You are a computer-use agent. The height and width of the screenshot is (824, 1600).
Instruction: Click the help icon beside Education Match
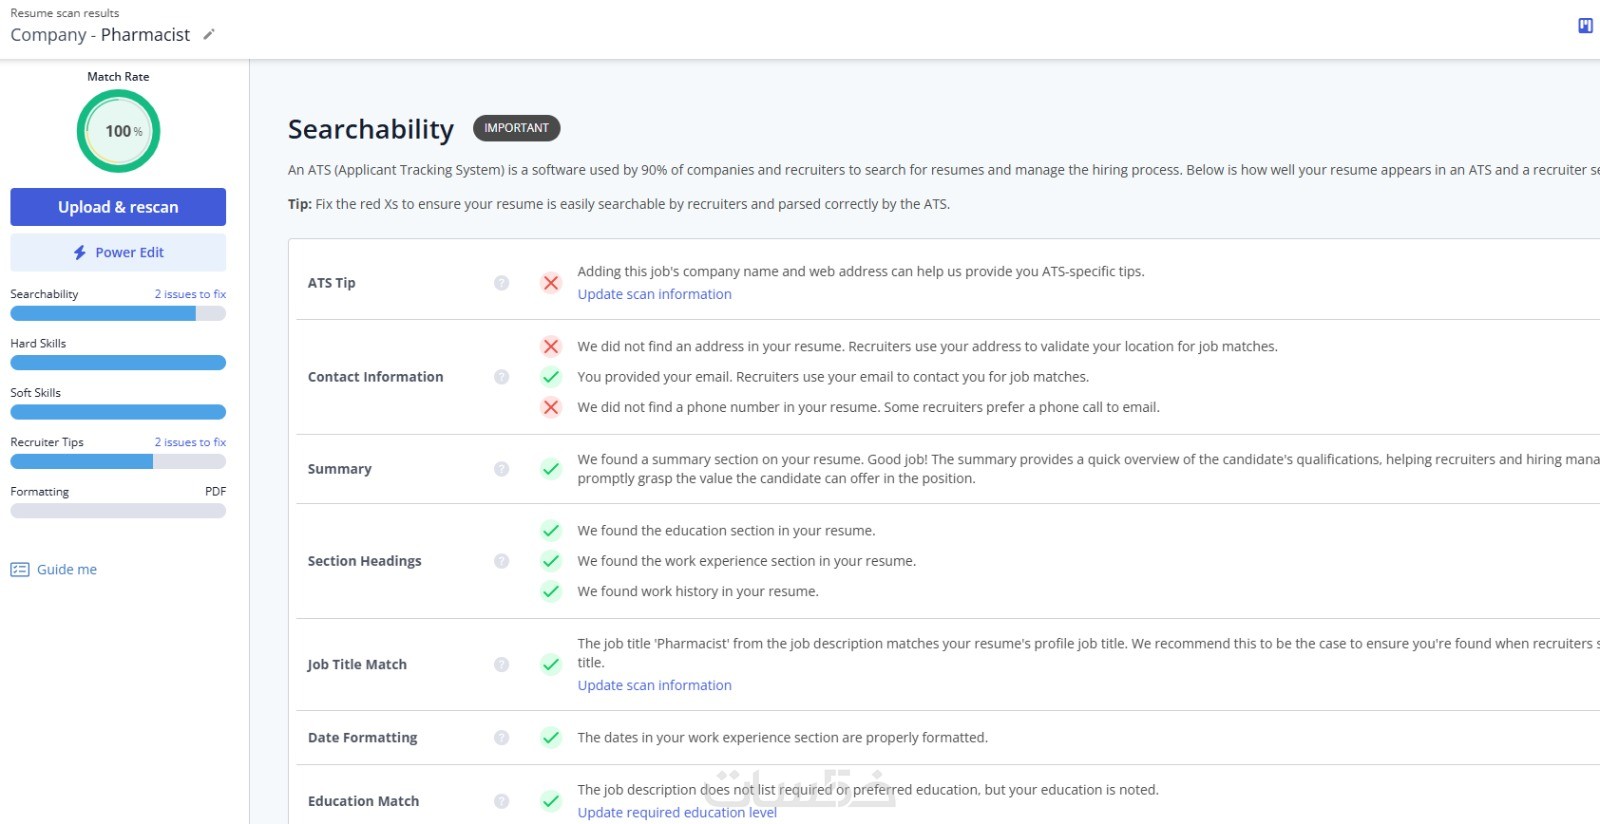(x=502, y=801)
